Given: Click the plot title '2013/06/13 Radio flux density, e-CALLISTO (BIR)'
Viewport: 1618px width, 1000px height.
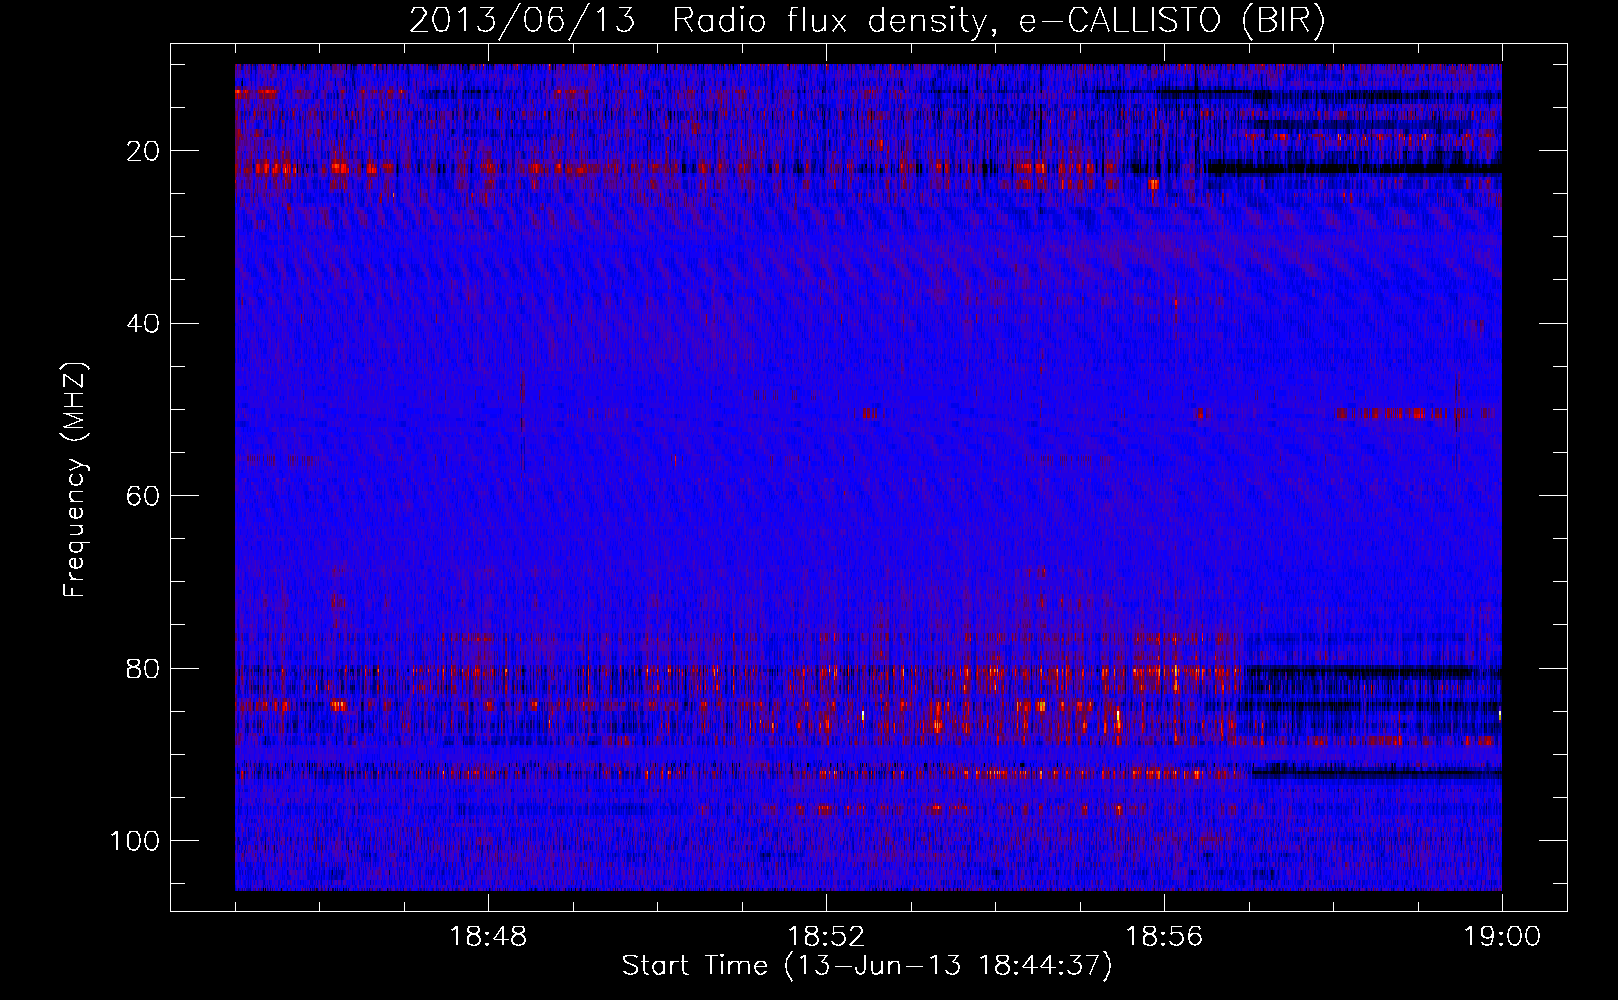Looking at the screenshot, I should [867, 21].
